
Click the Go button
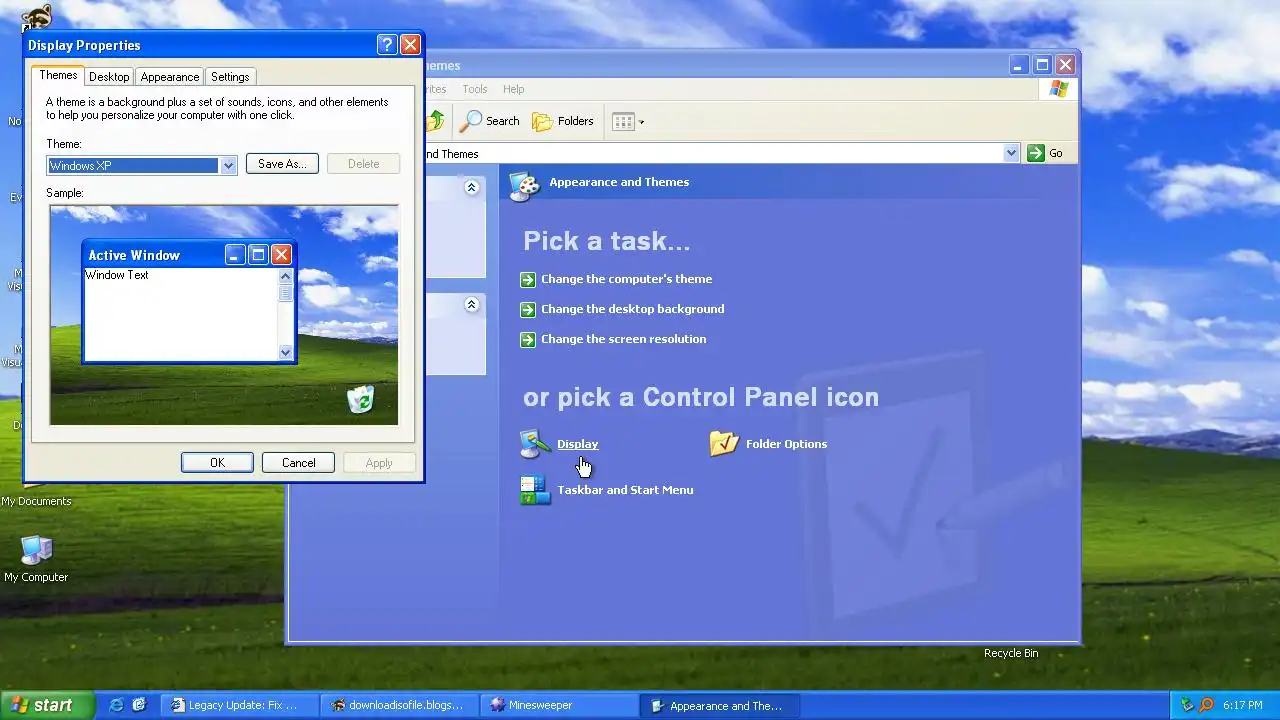point(1046,153)
